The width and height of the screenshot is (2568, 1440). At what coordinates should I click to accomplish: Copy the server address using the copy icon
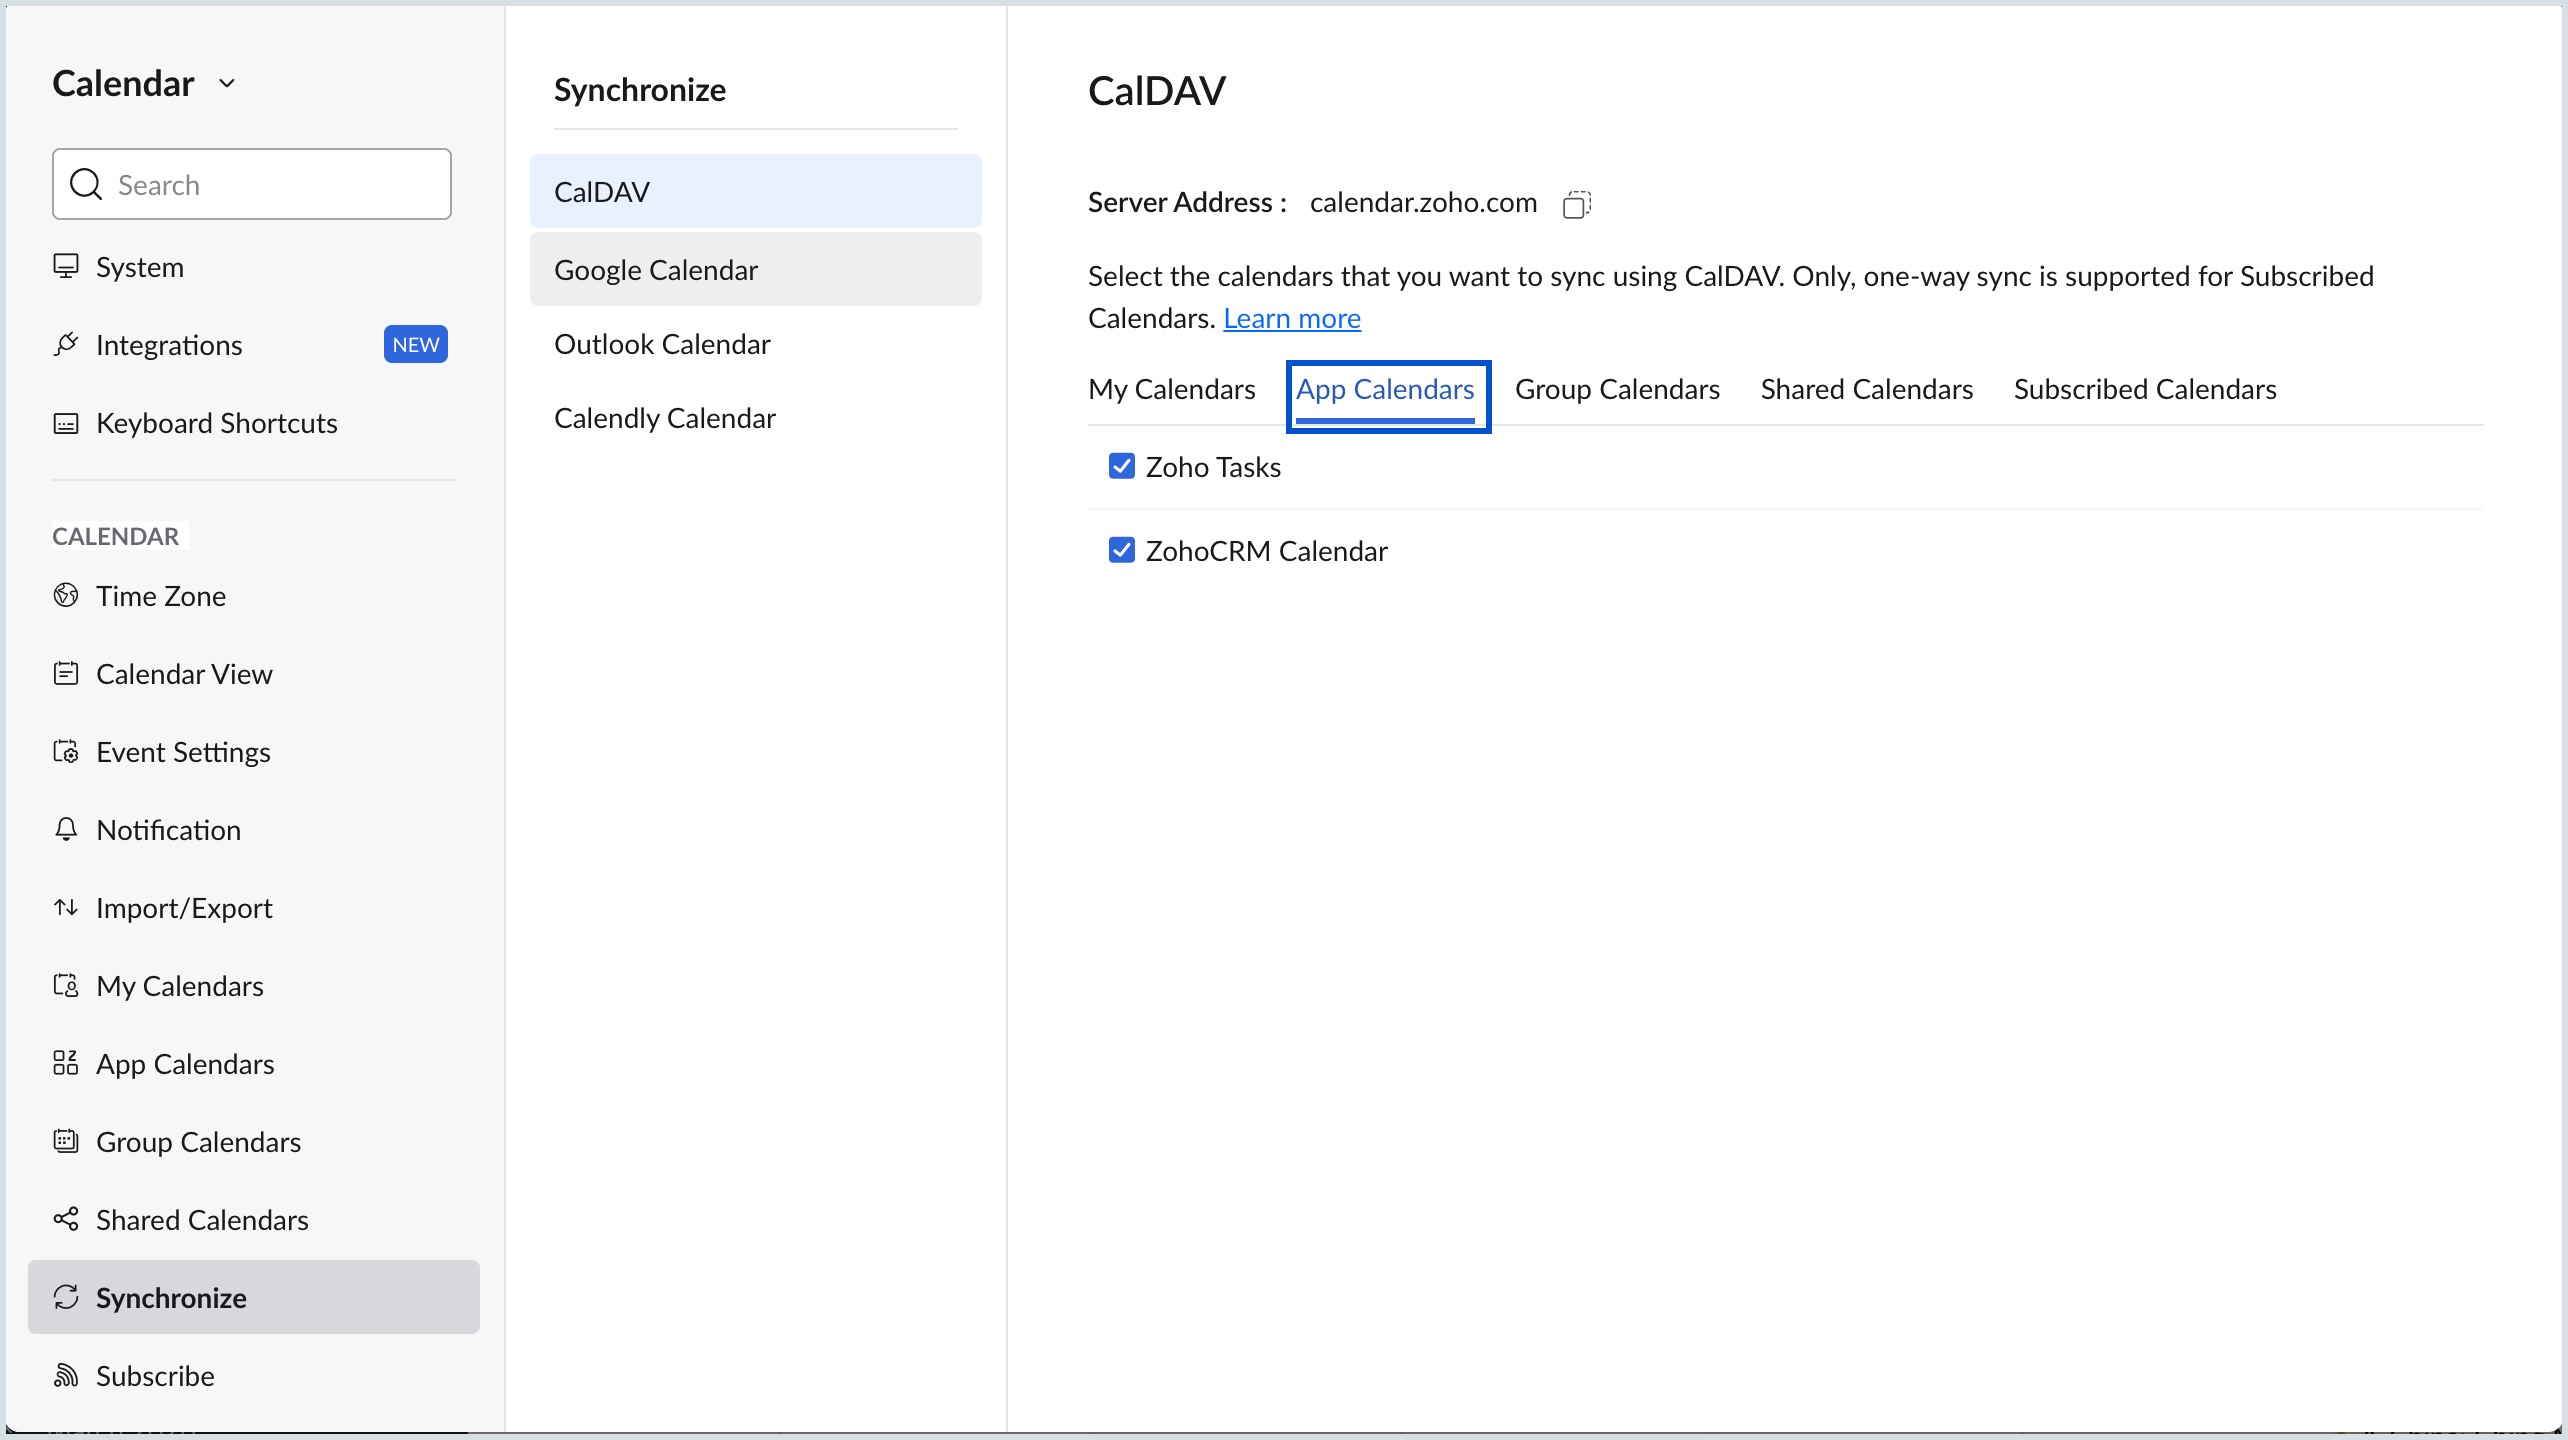pos(1576,203)
